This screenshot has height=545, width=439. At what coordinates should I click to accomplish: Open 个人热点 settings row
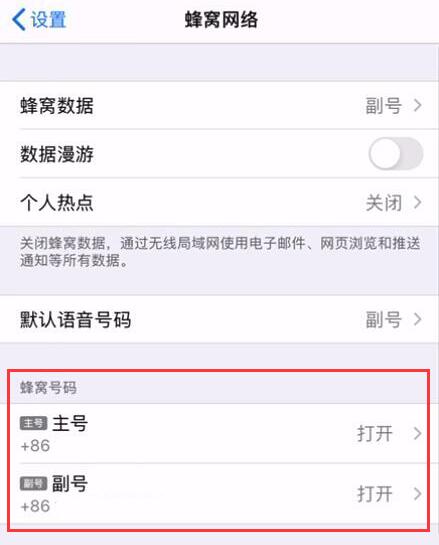[x=219, y=202]
